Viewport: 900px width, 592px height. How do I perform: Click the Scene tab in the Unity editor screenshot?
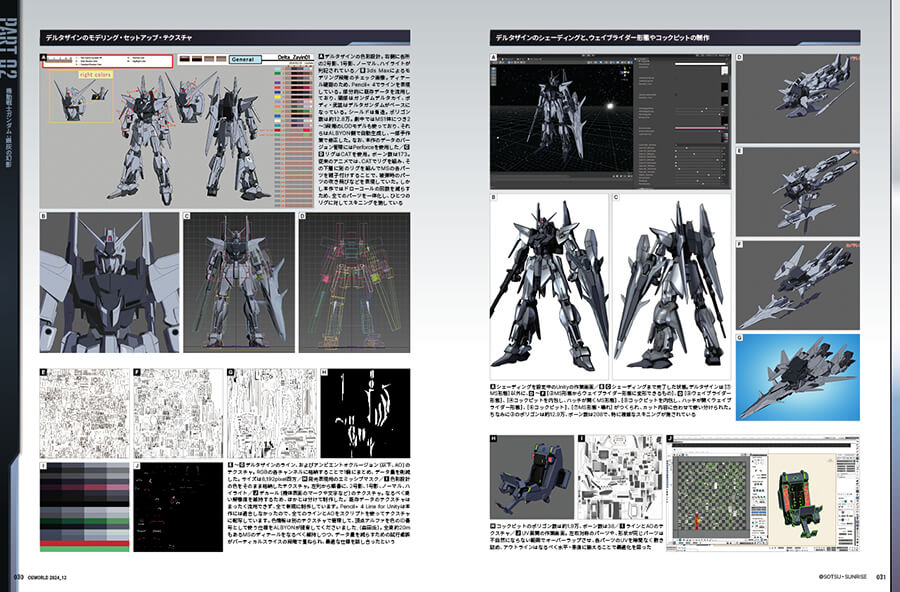(x=505, y=59)
